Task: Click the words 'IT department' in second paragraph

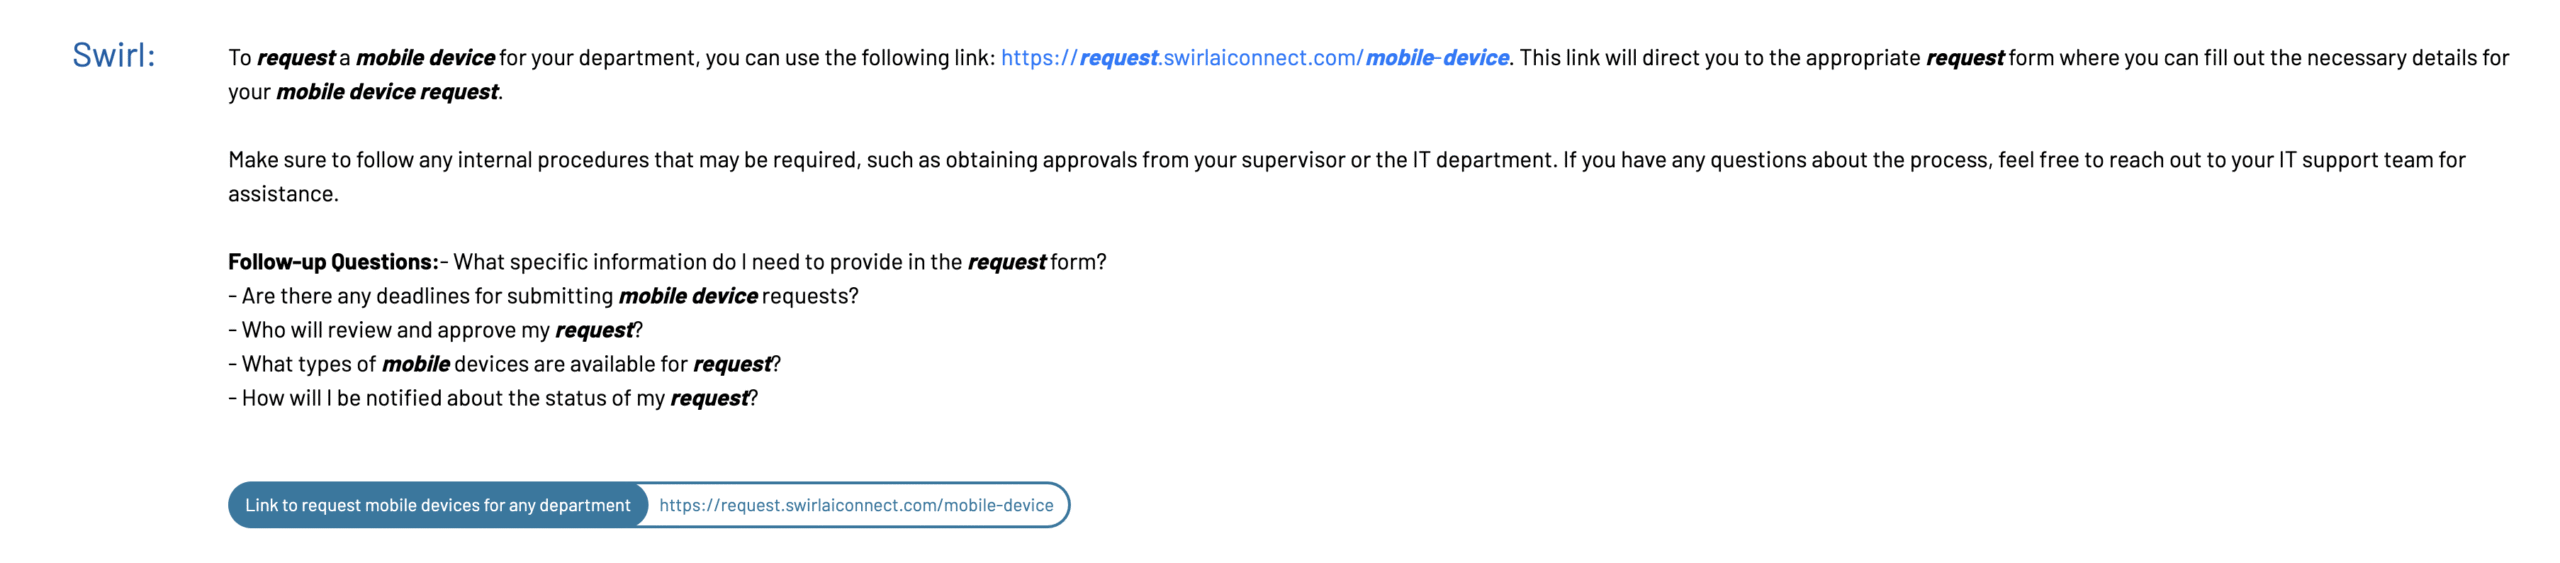Action: point(1483,160)
